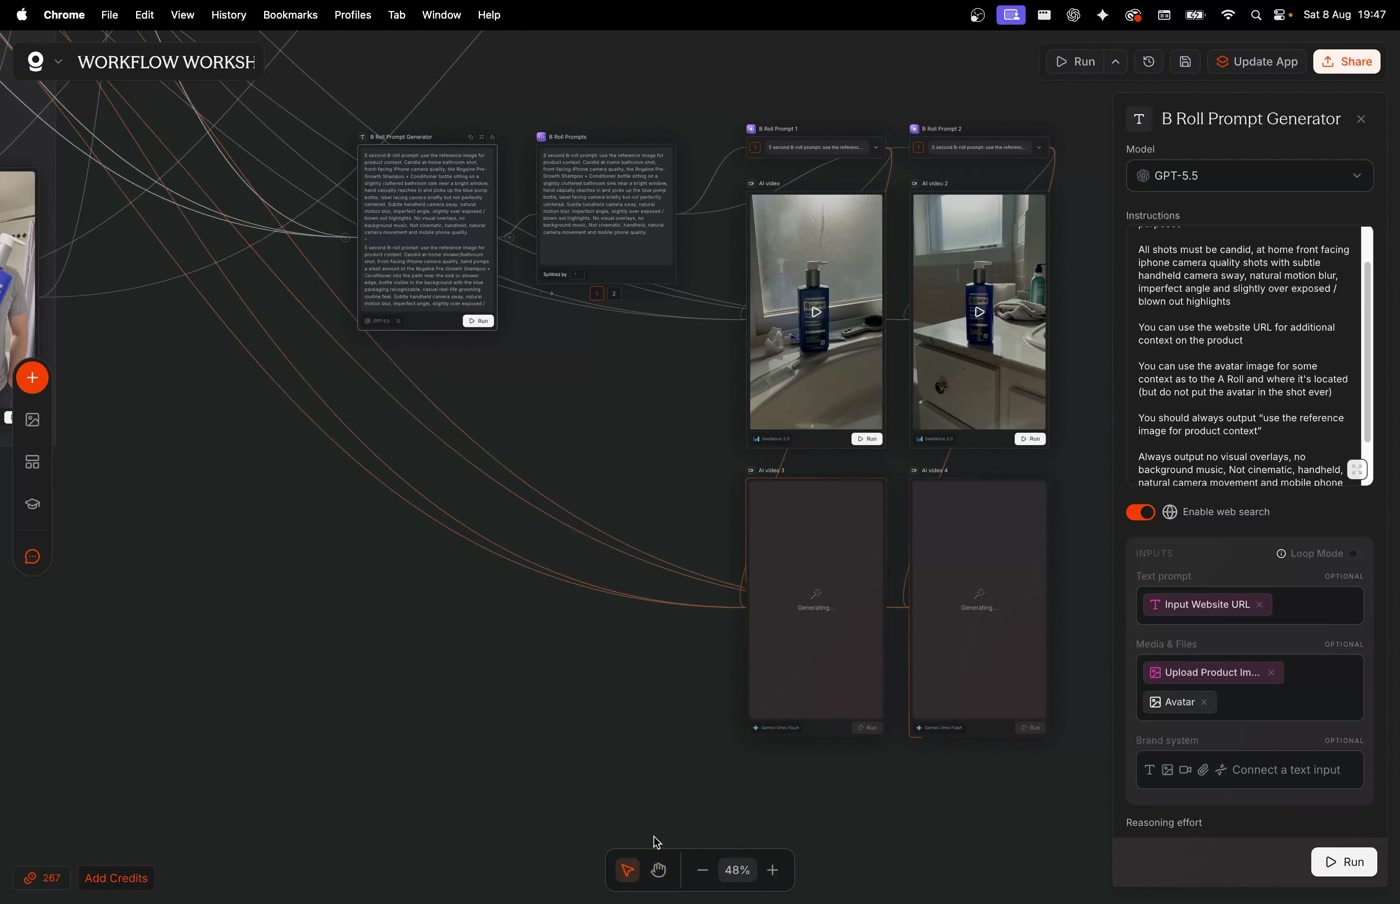
Task: Close the B Roll Prompt Generator panel
Action: 1361,119
